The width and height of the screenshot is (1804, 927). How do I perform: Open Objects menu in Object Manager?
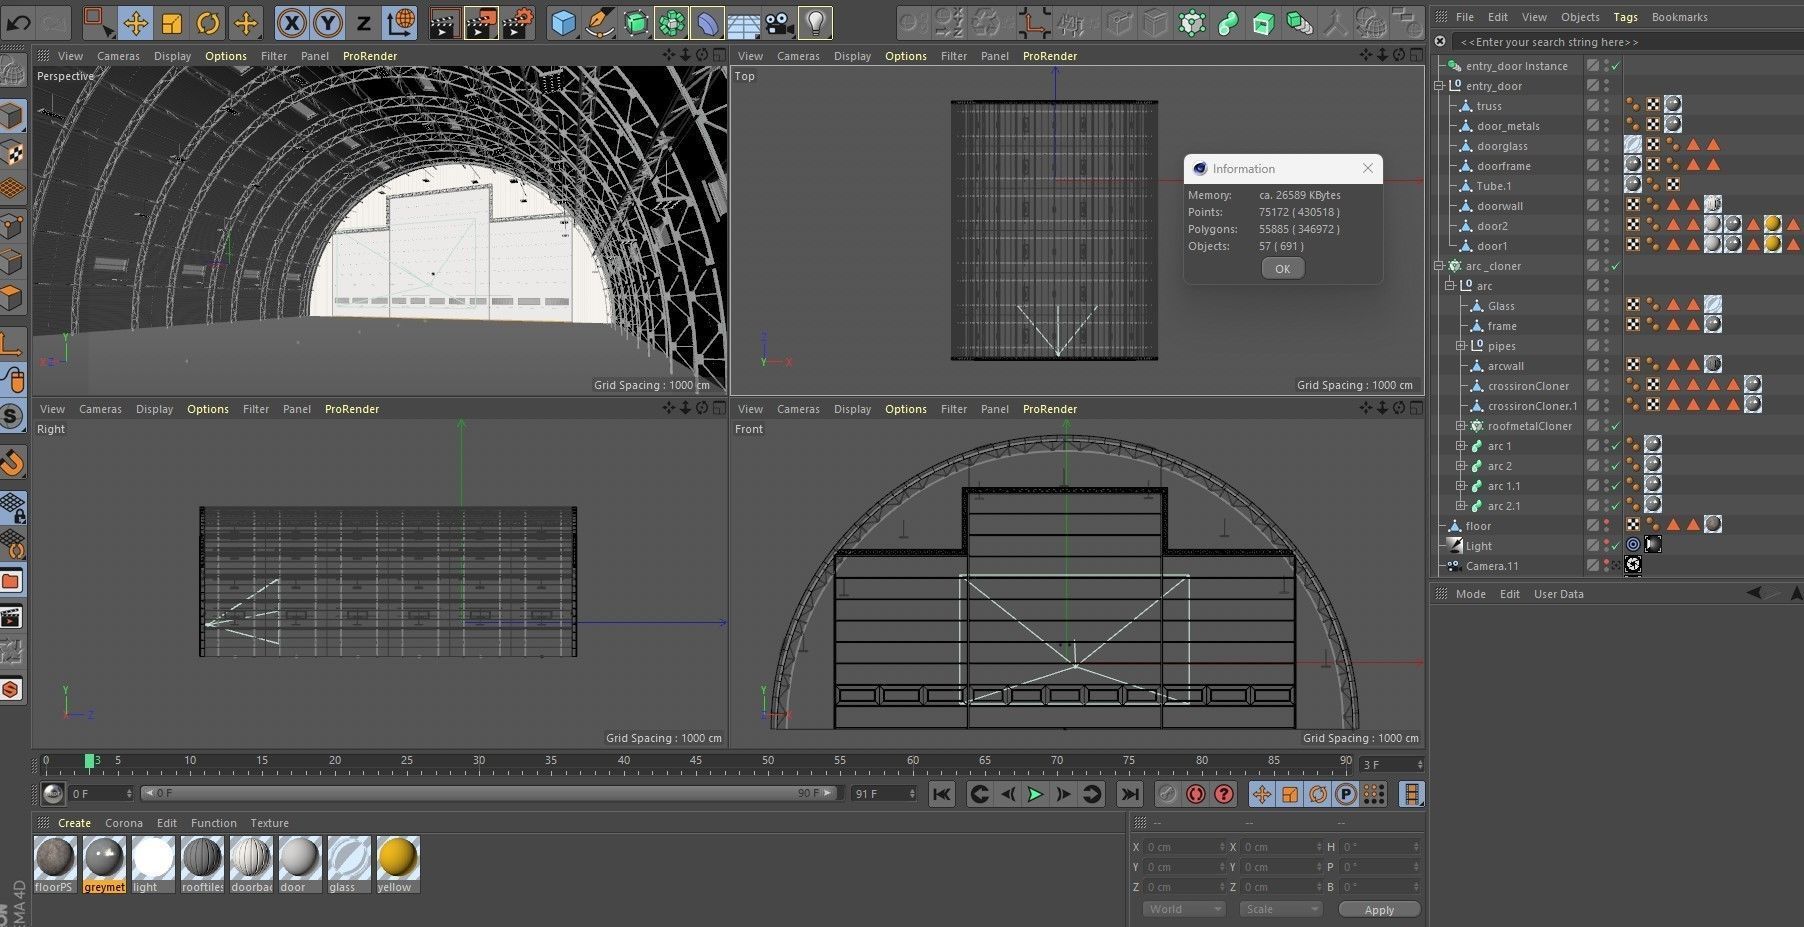tap(1580, 17)
